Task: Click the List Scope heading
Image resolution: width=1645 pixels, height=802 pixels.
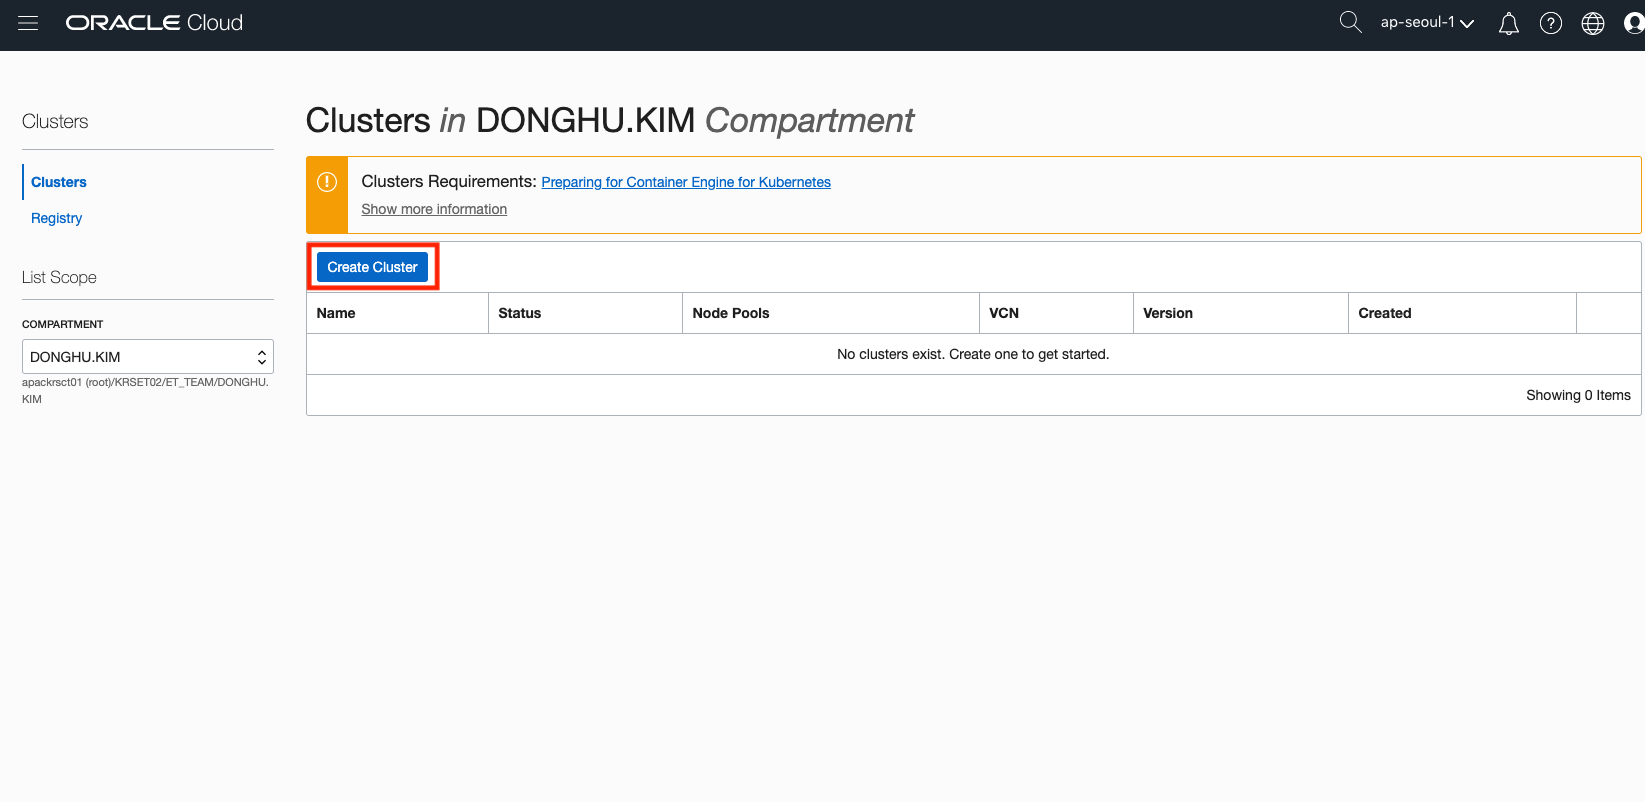Action: point(59,277)
